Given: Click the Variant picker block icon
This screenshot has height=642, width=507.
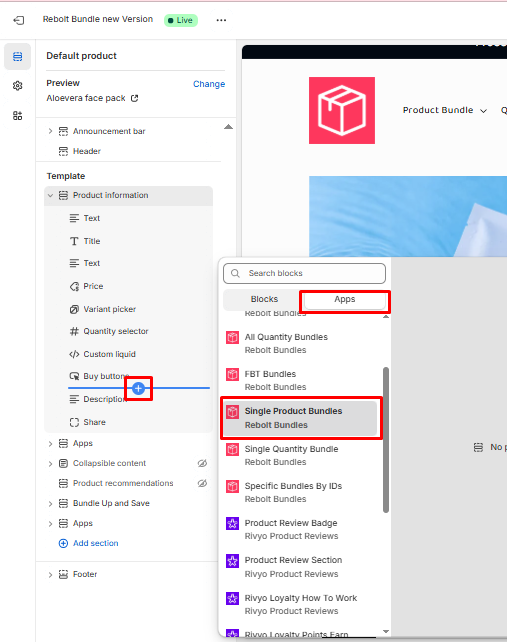Looking at the screenshot, I should (x=74, y=309).
